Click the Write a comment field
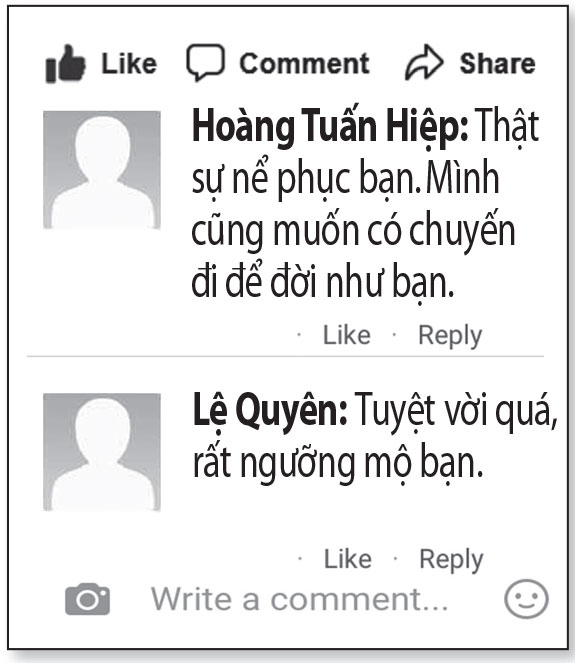The image size is (575, 663). click(x=299, y=599)
